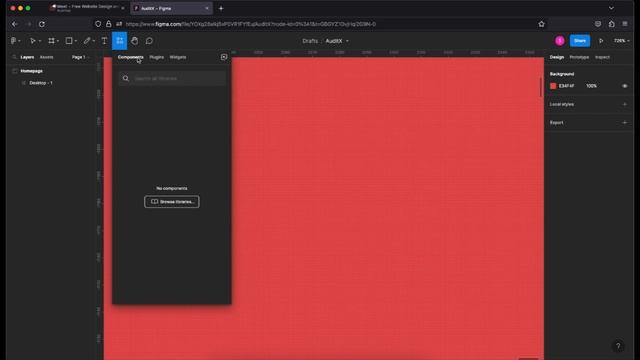The height and width of the screenshot is (360, 640).
Task: Click the tracking protection shield icon
Action: click(x=98, y=24)
